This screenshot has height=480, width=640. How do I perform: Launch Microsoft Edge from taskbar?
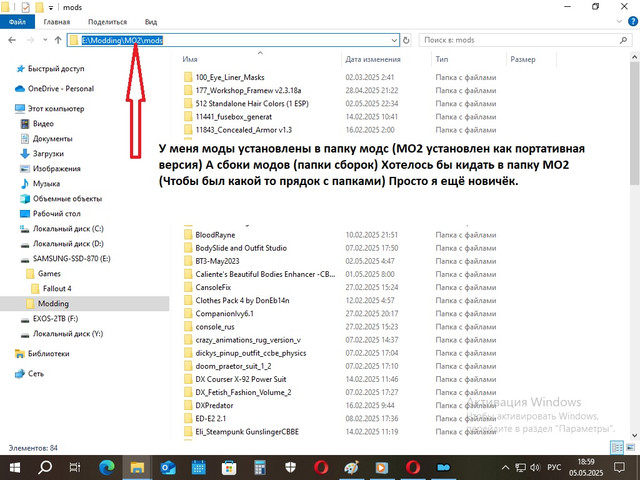point(107,468)
